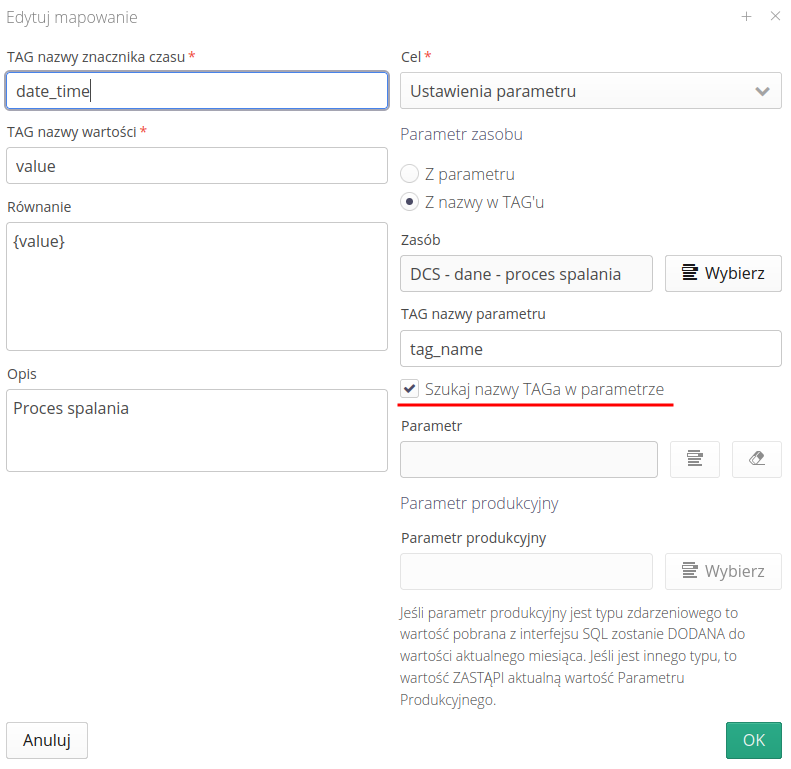Image resolution: width=791 pixels, height=769 pixels.
Task: Select the Z nazwy w TAG'u radio option
Action: tap(409, 202)
